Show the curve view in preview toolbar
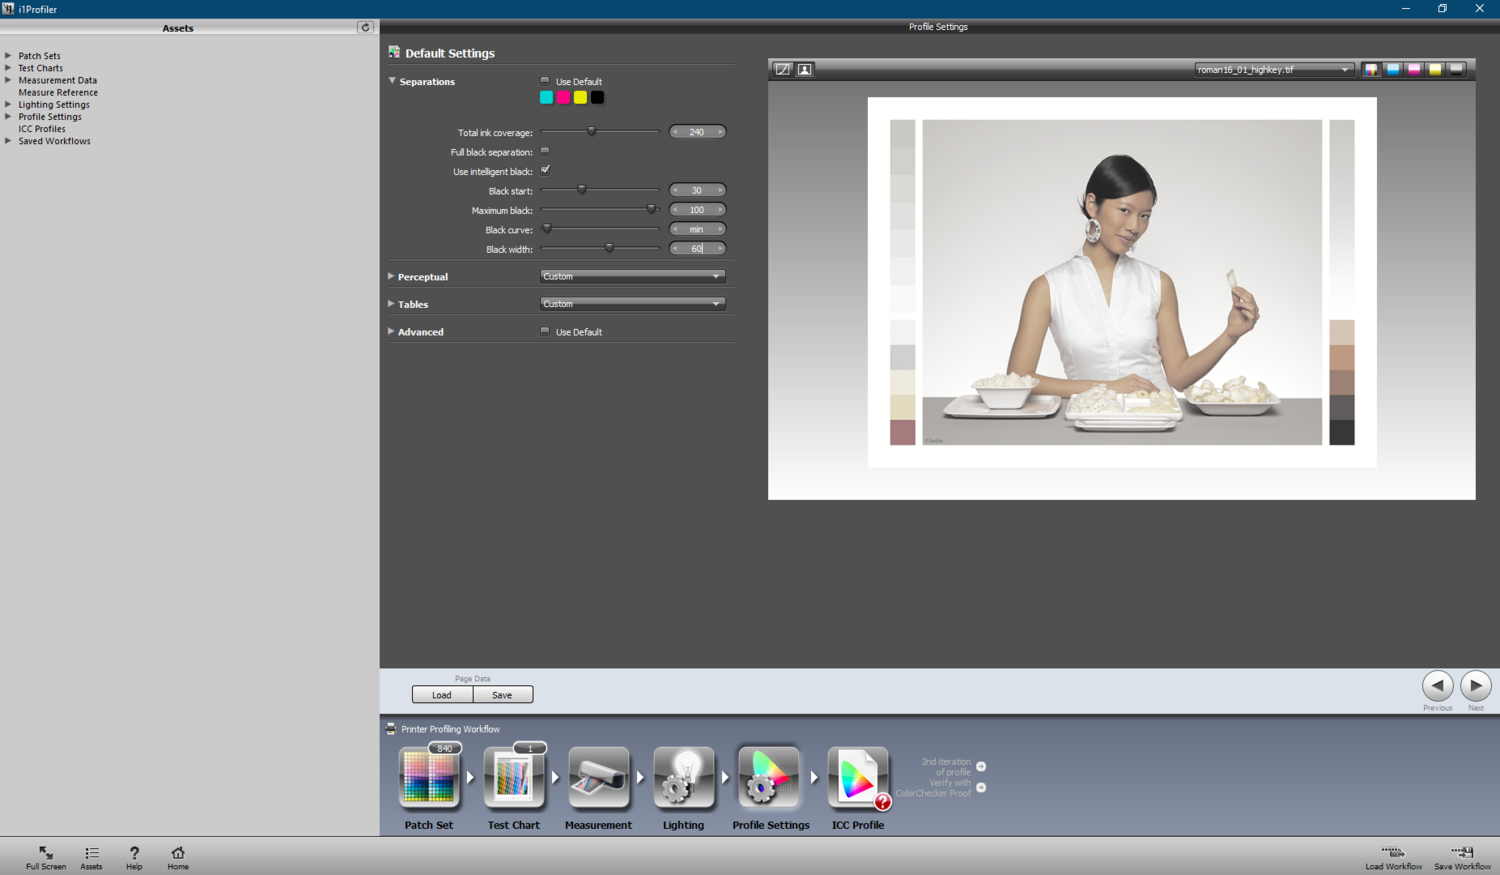Viewport: 1500px width, 875px height. [783, 69]
